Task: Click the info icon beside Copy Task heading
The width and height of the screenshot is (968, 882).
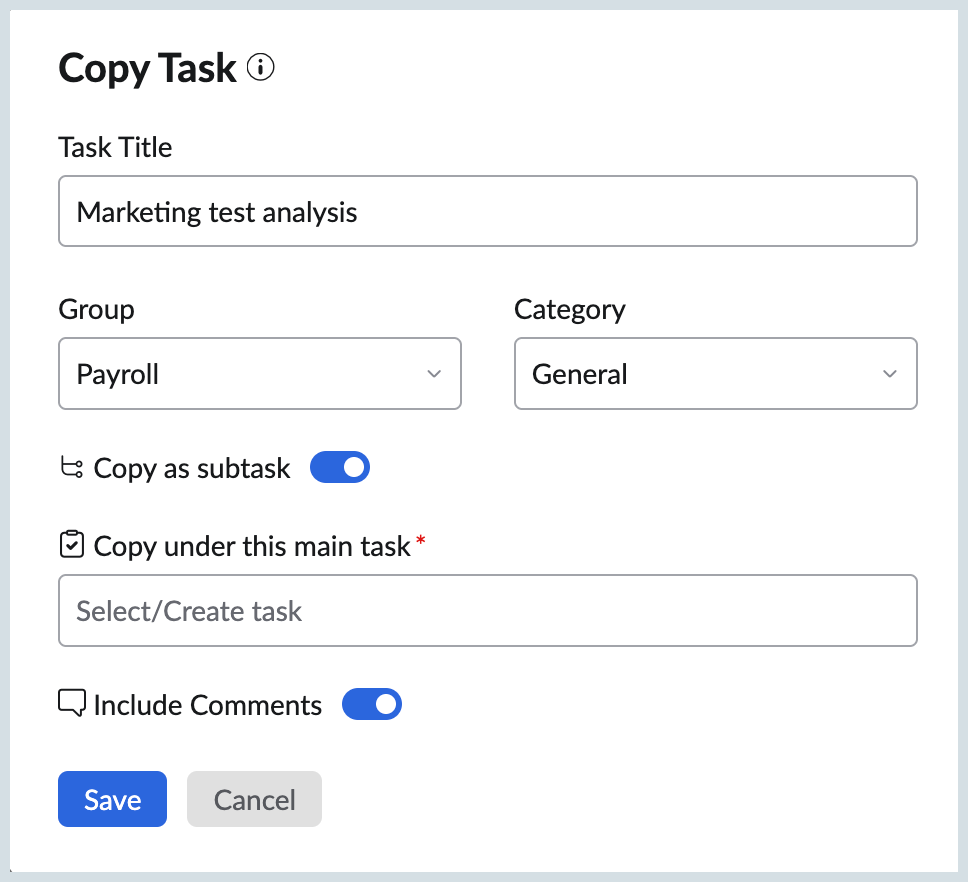Action: (x=260, y=67)
